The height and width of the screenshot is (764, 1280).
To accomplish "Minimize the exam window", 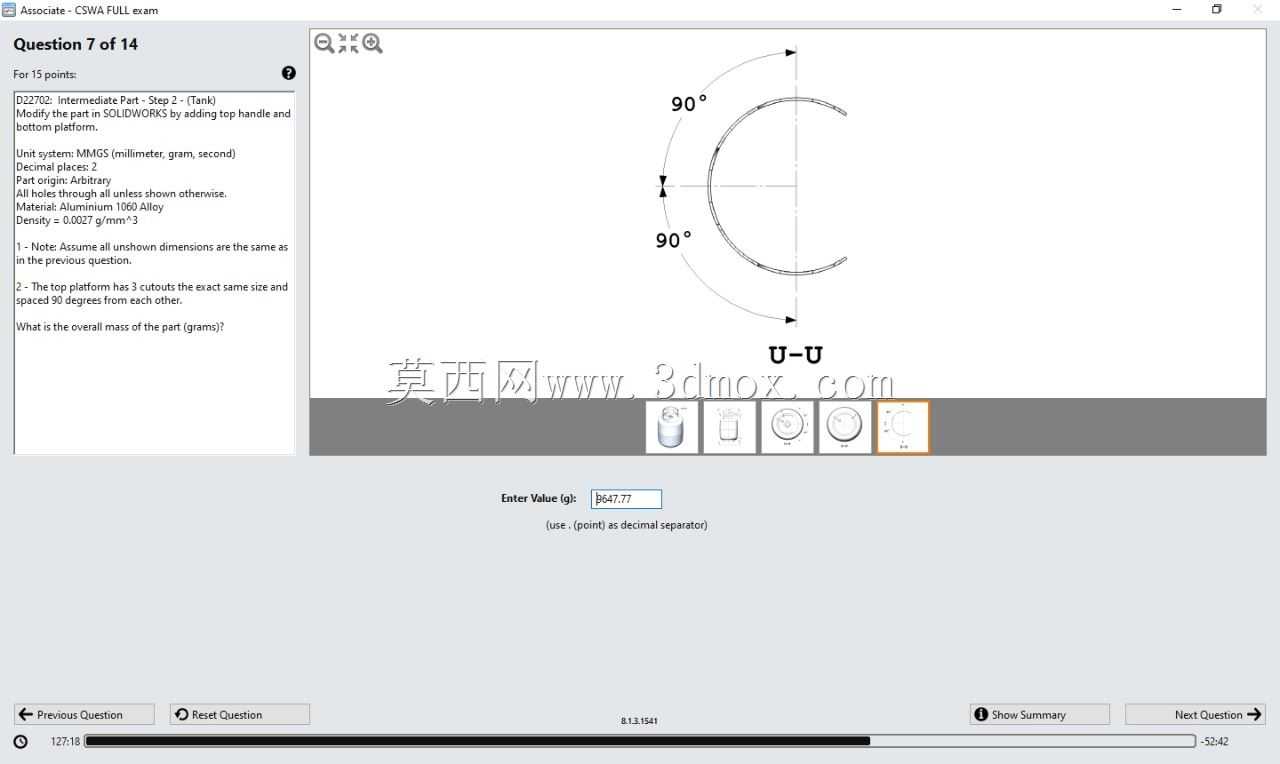I will coord(1176,10).
